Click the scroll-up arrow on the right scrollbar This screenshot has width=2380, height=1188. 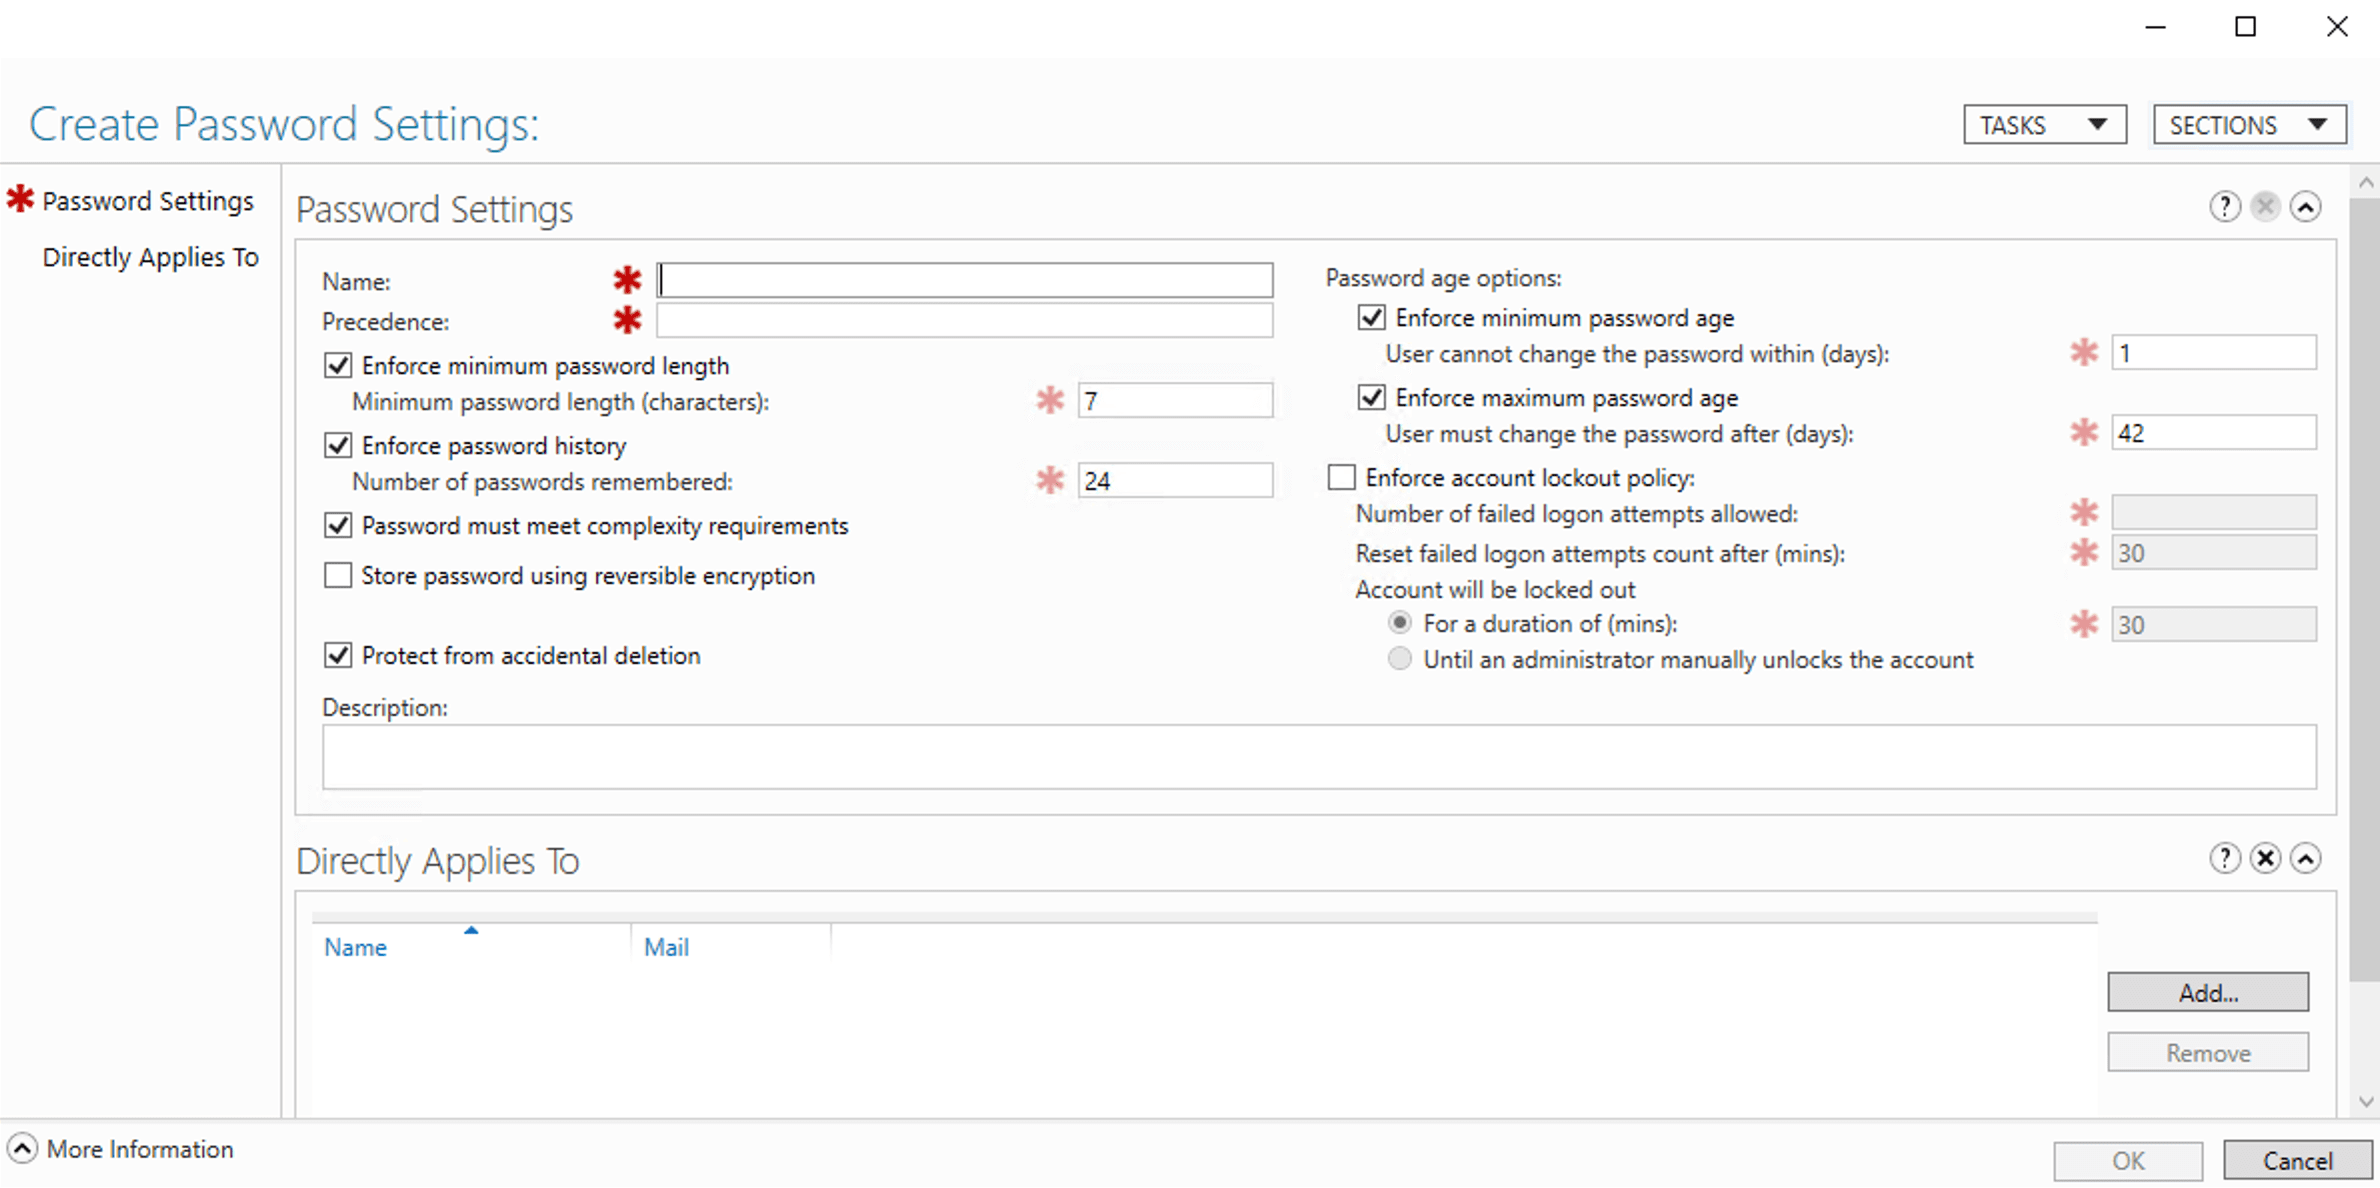pos(2366,181)
